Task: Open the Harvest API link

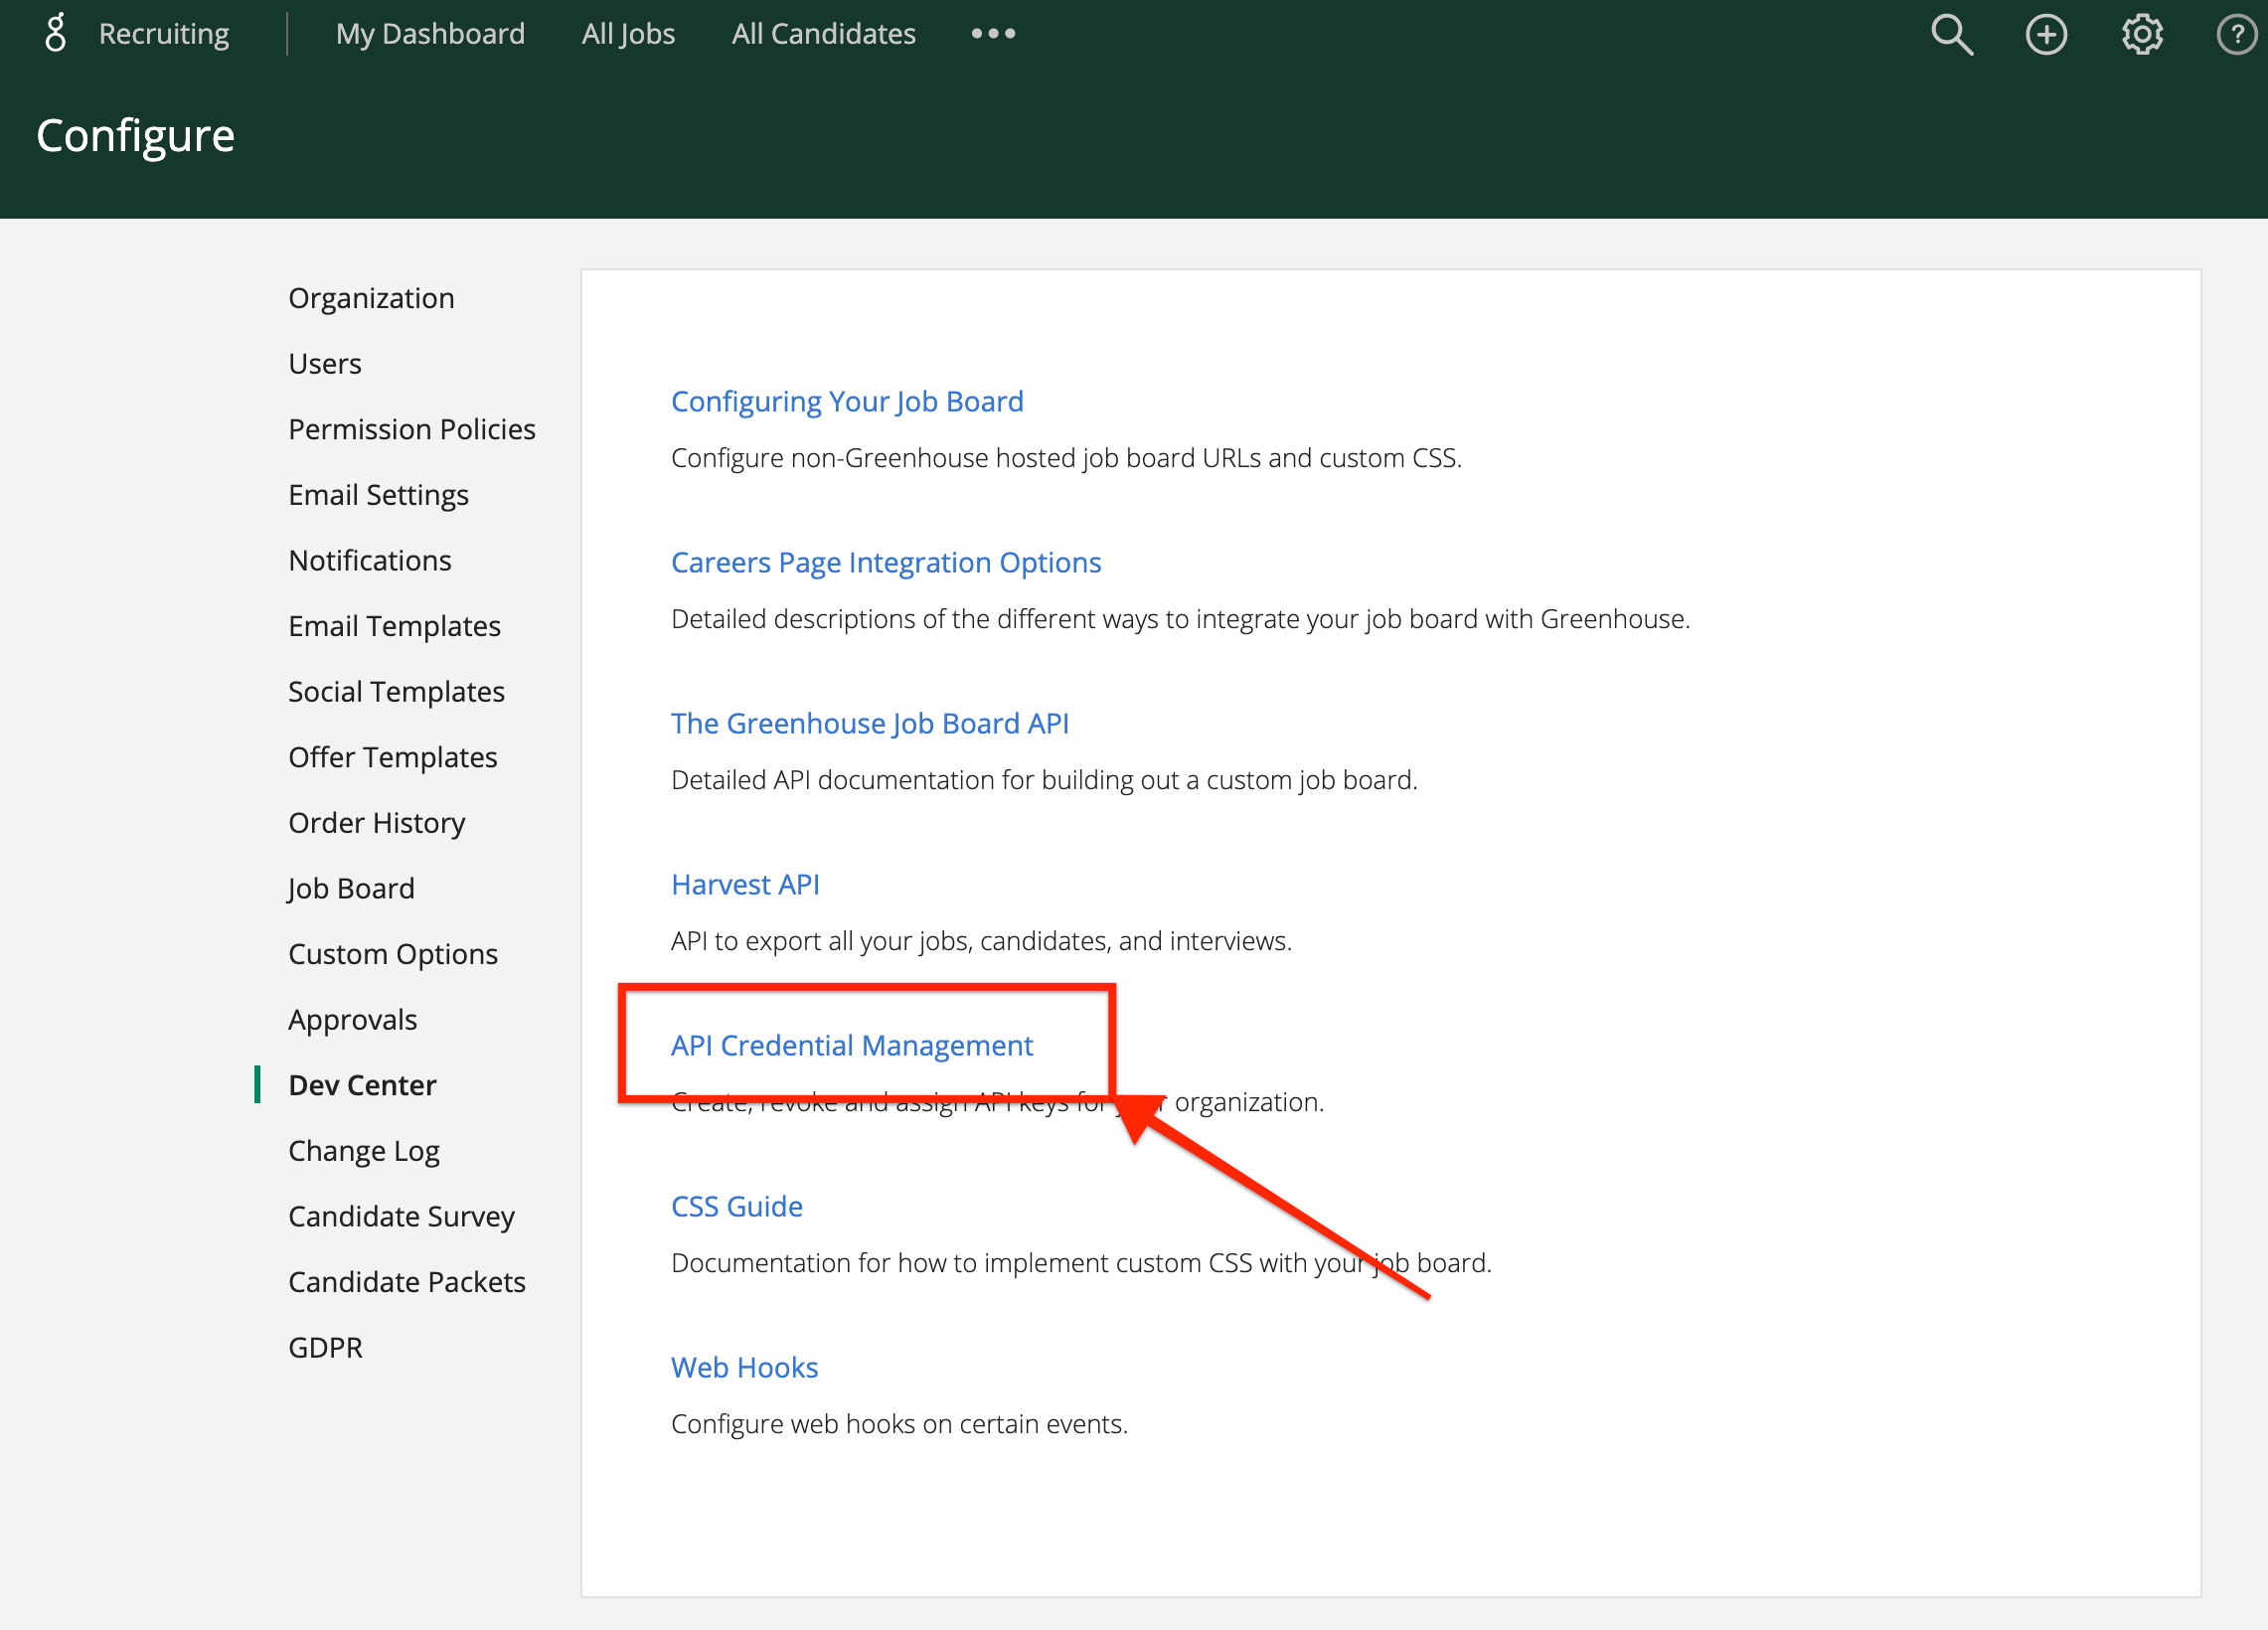Action: coord(745,884)
